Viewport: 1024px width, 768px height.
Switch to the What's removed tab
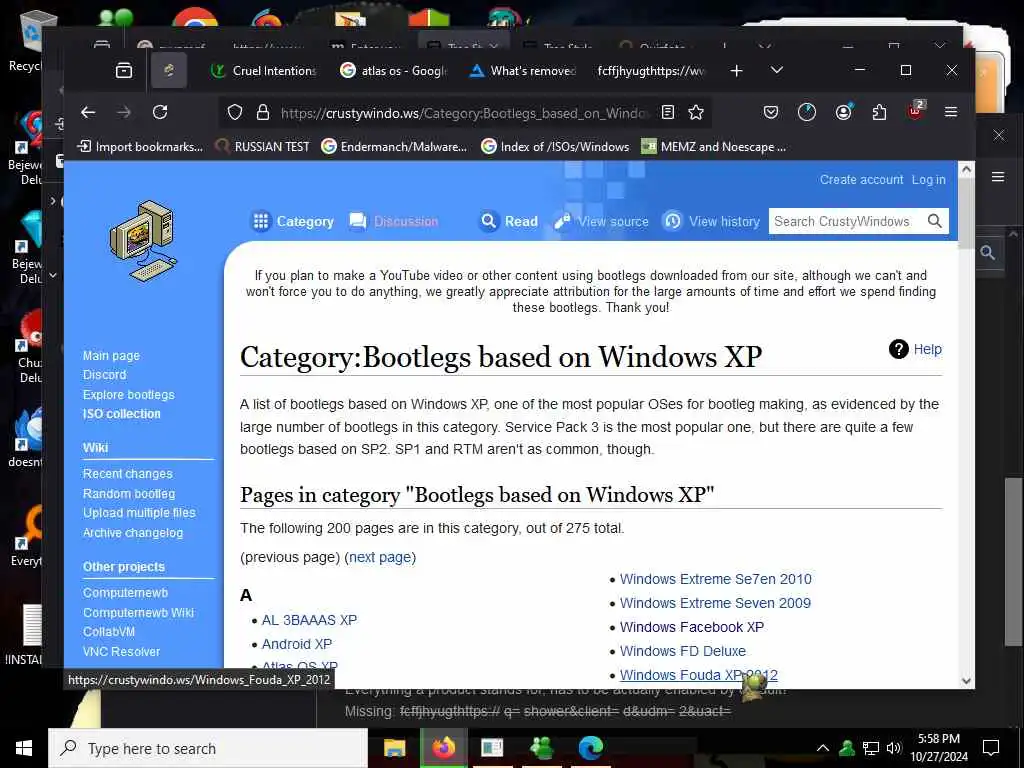pos(523,71)
